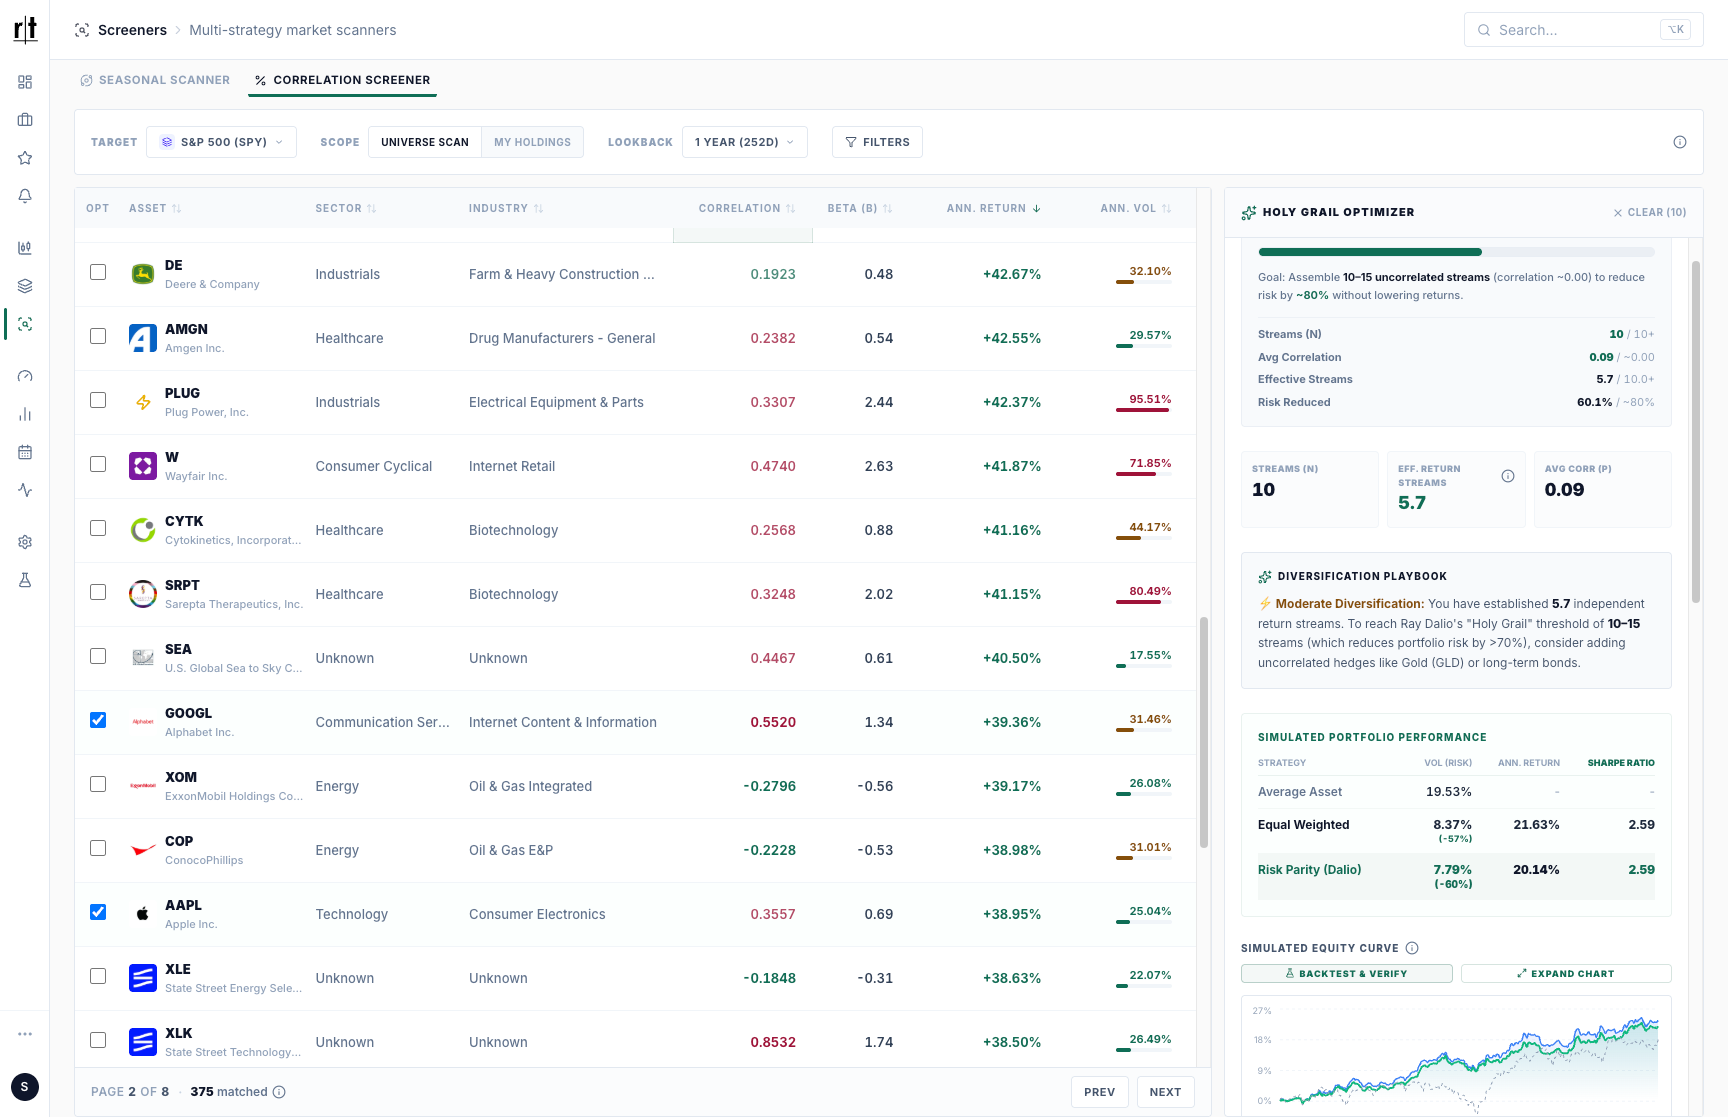Open the Lookback 1 Year (252D) dropdown

[744, 142]
